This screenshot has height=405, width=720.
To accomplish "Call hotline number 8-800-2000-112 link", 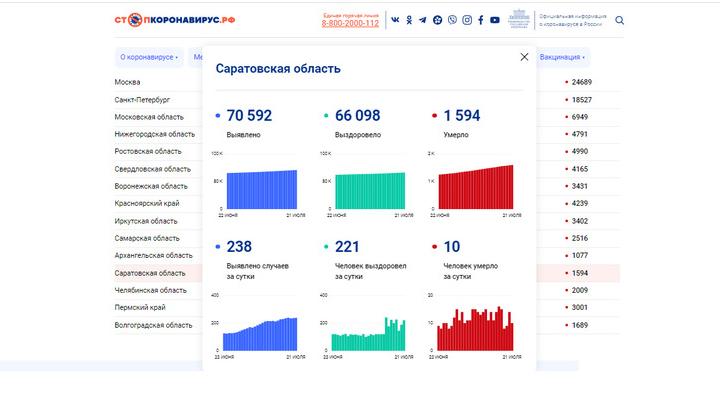I will 350,23.
